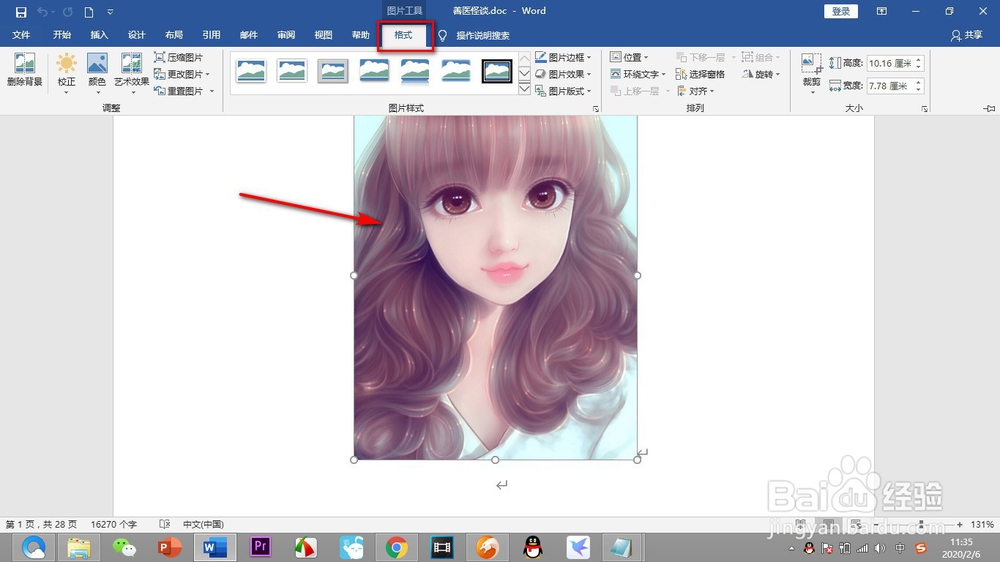Click the 宽度 width value field
The width and height of the screenshot is (1000, 562).
[x=890, y=85]
